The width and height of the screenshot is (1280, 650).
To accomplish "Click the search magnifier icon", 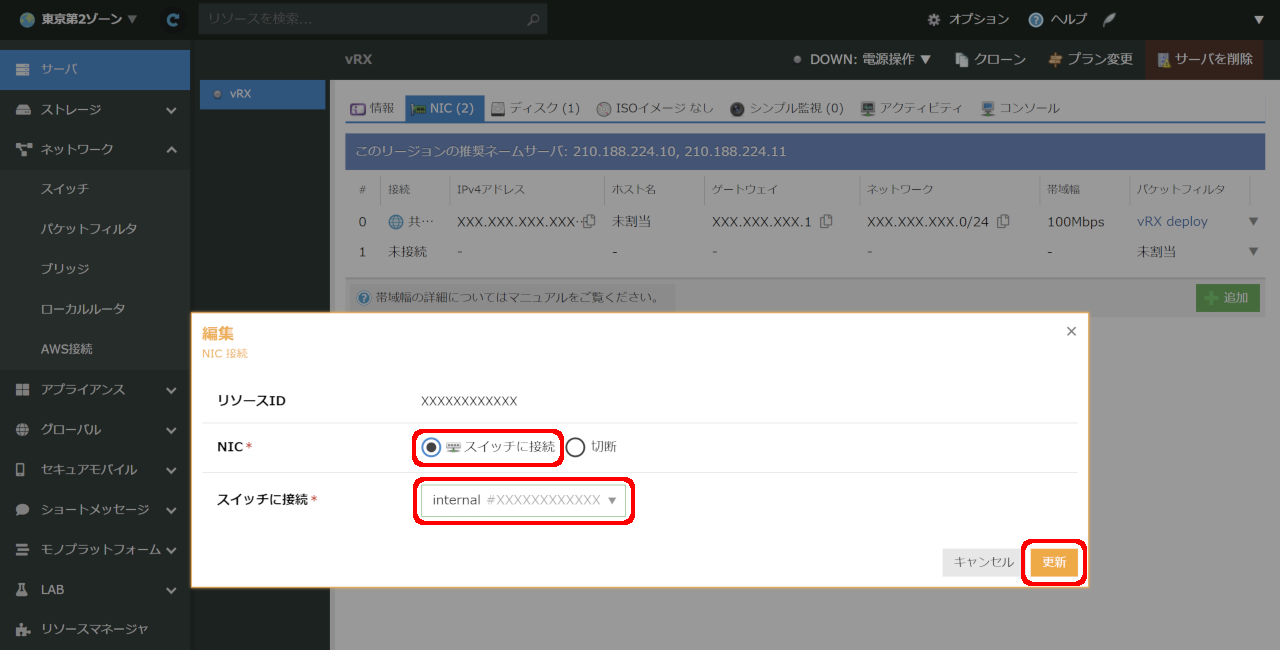I will [535, 19].
